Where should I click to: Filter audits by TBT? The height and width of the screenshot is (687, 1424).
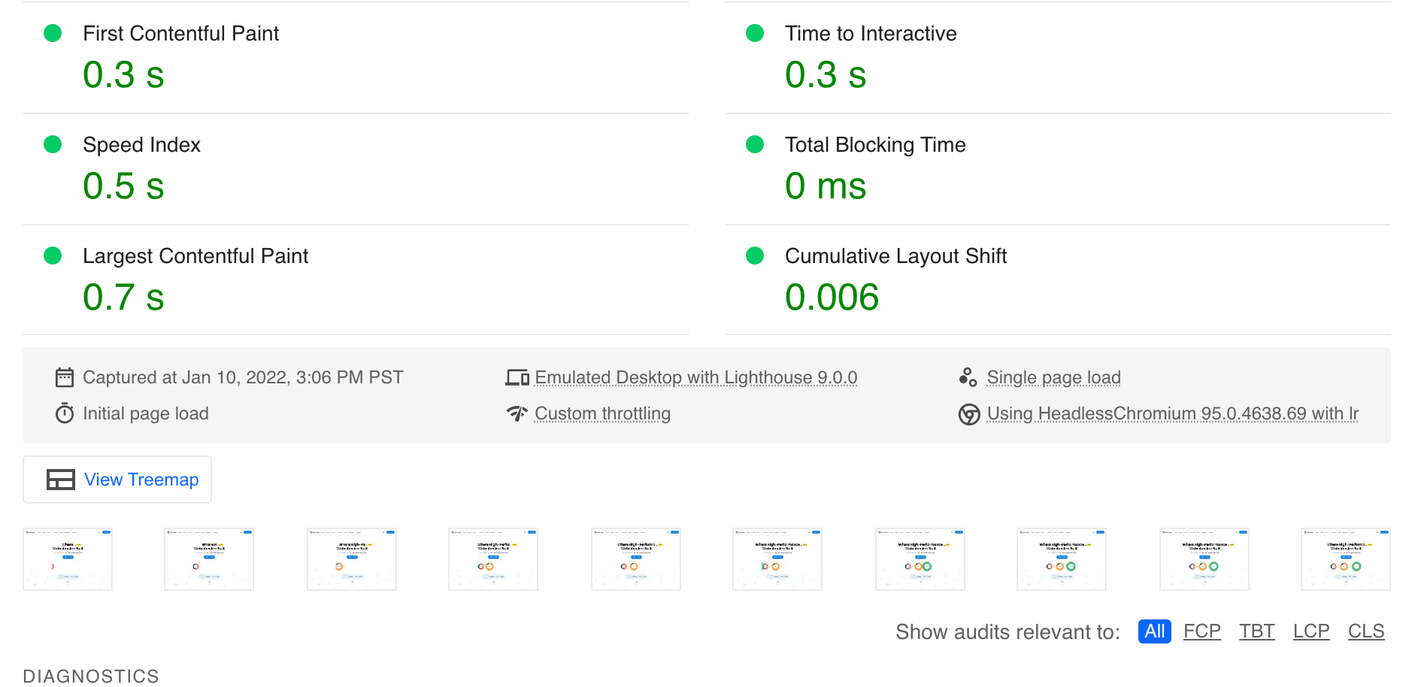tap(1256, 631)
